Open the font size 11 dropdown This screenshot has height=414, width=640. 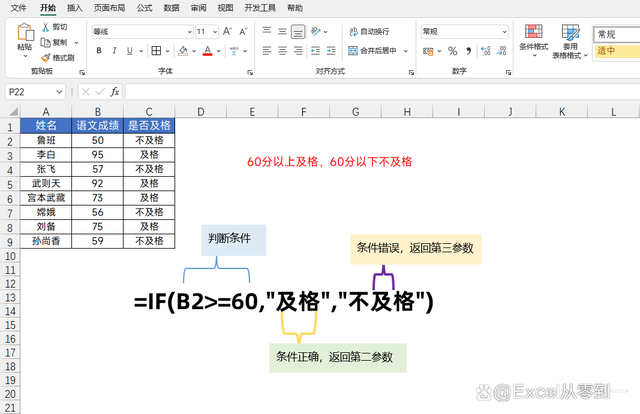(x=215, y=32)
